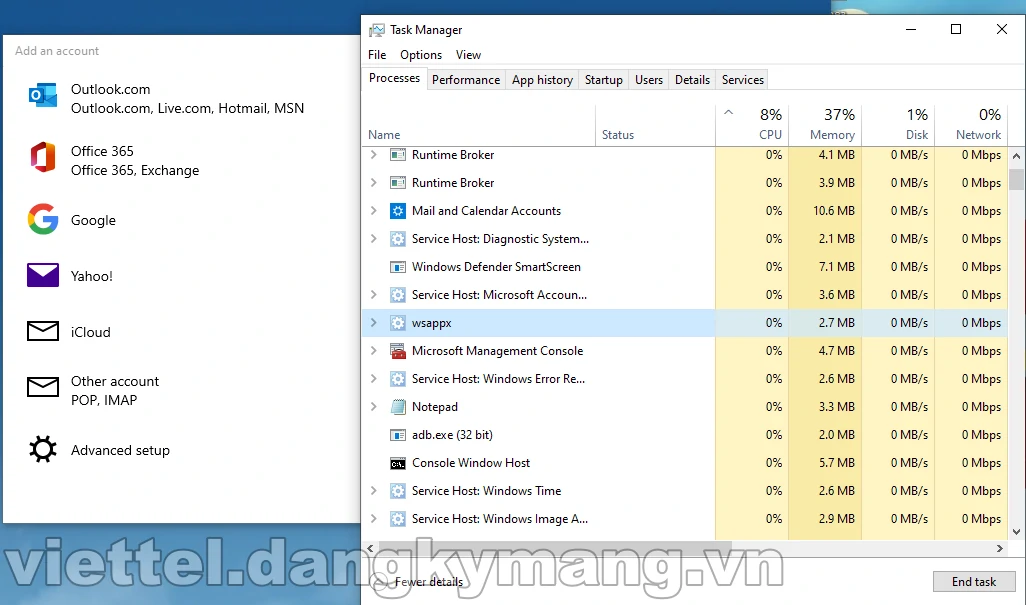
Task: Switch to the Performance tab
Action: [466, 80]
